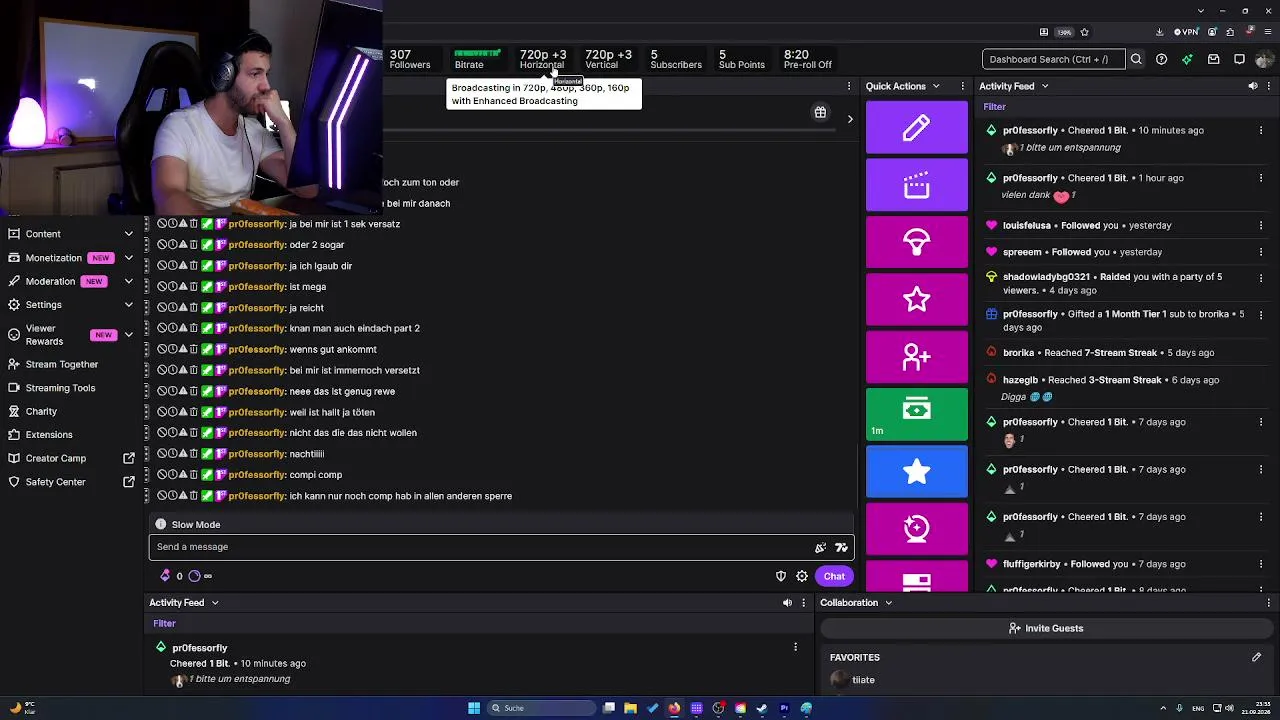Toggle sound in Activity Feed below chat
1280x720 pixels.
coord(787,603)
